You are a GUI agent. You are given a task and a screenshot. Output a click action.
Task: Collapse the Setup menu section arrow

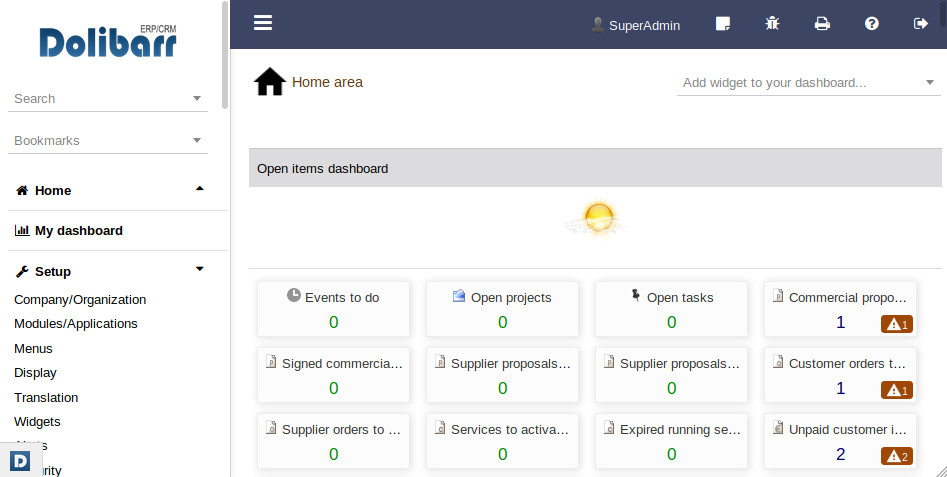click(200, 269)
